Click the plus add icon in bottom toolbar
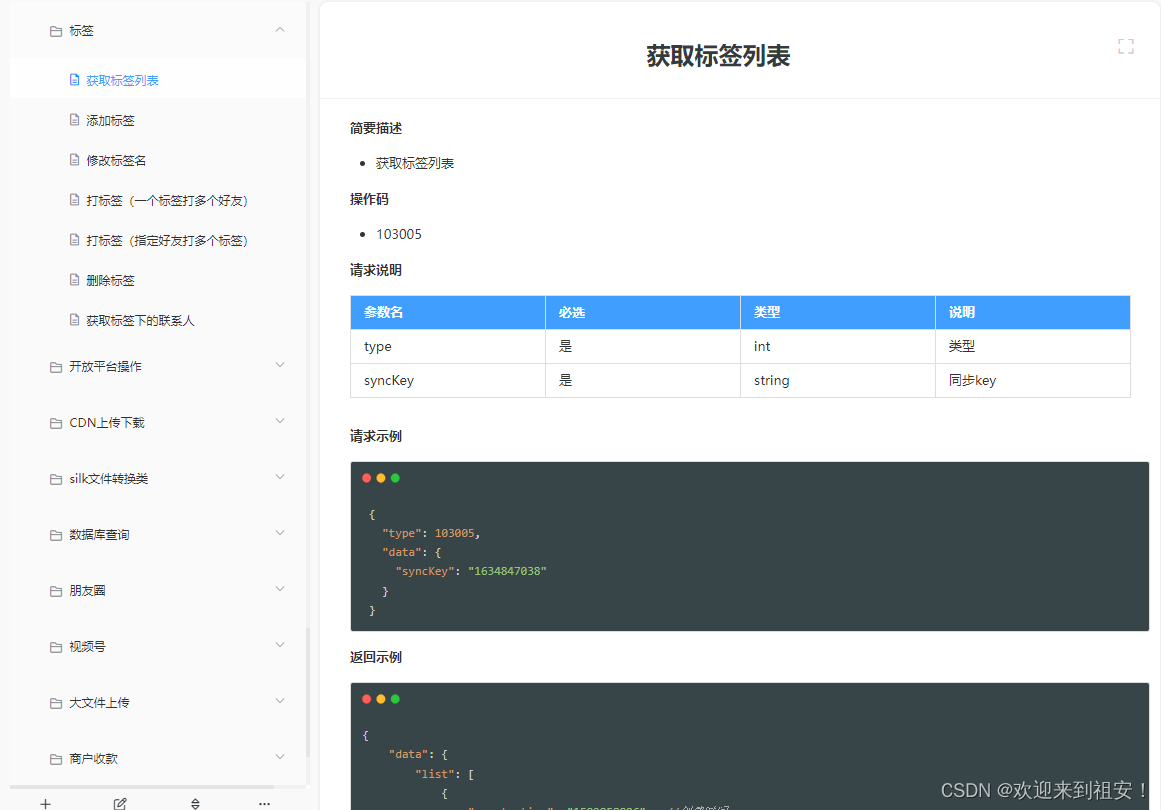Viewport: 1161px width, 810px height. pyautogui.click(x=45, y=803)
